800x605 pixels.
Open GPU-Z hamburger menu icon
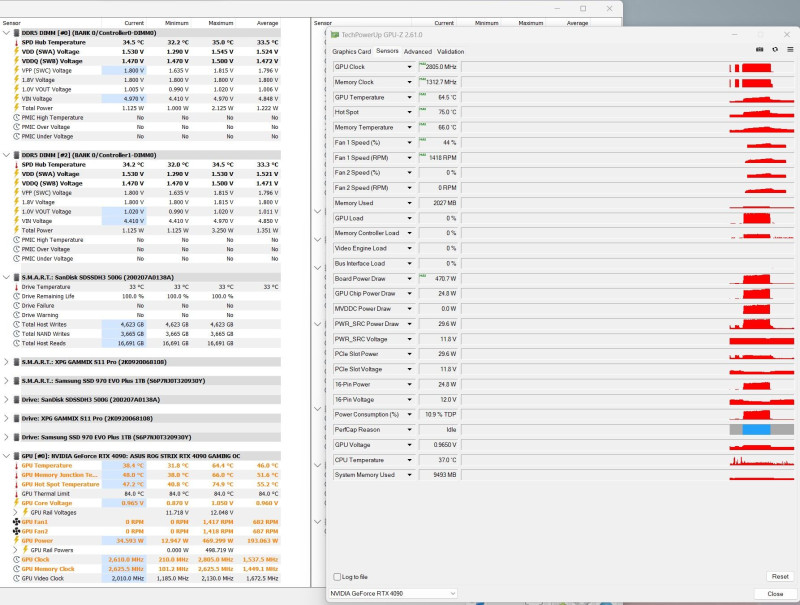(x=790, y=49)
